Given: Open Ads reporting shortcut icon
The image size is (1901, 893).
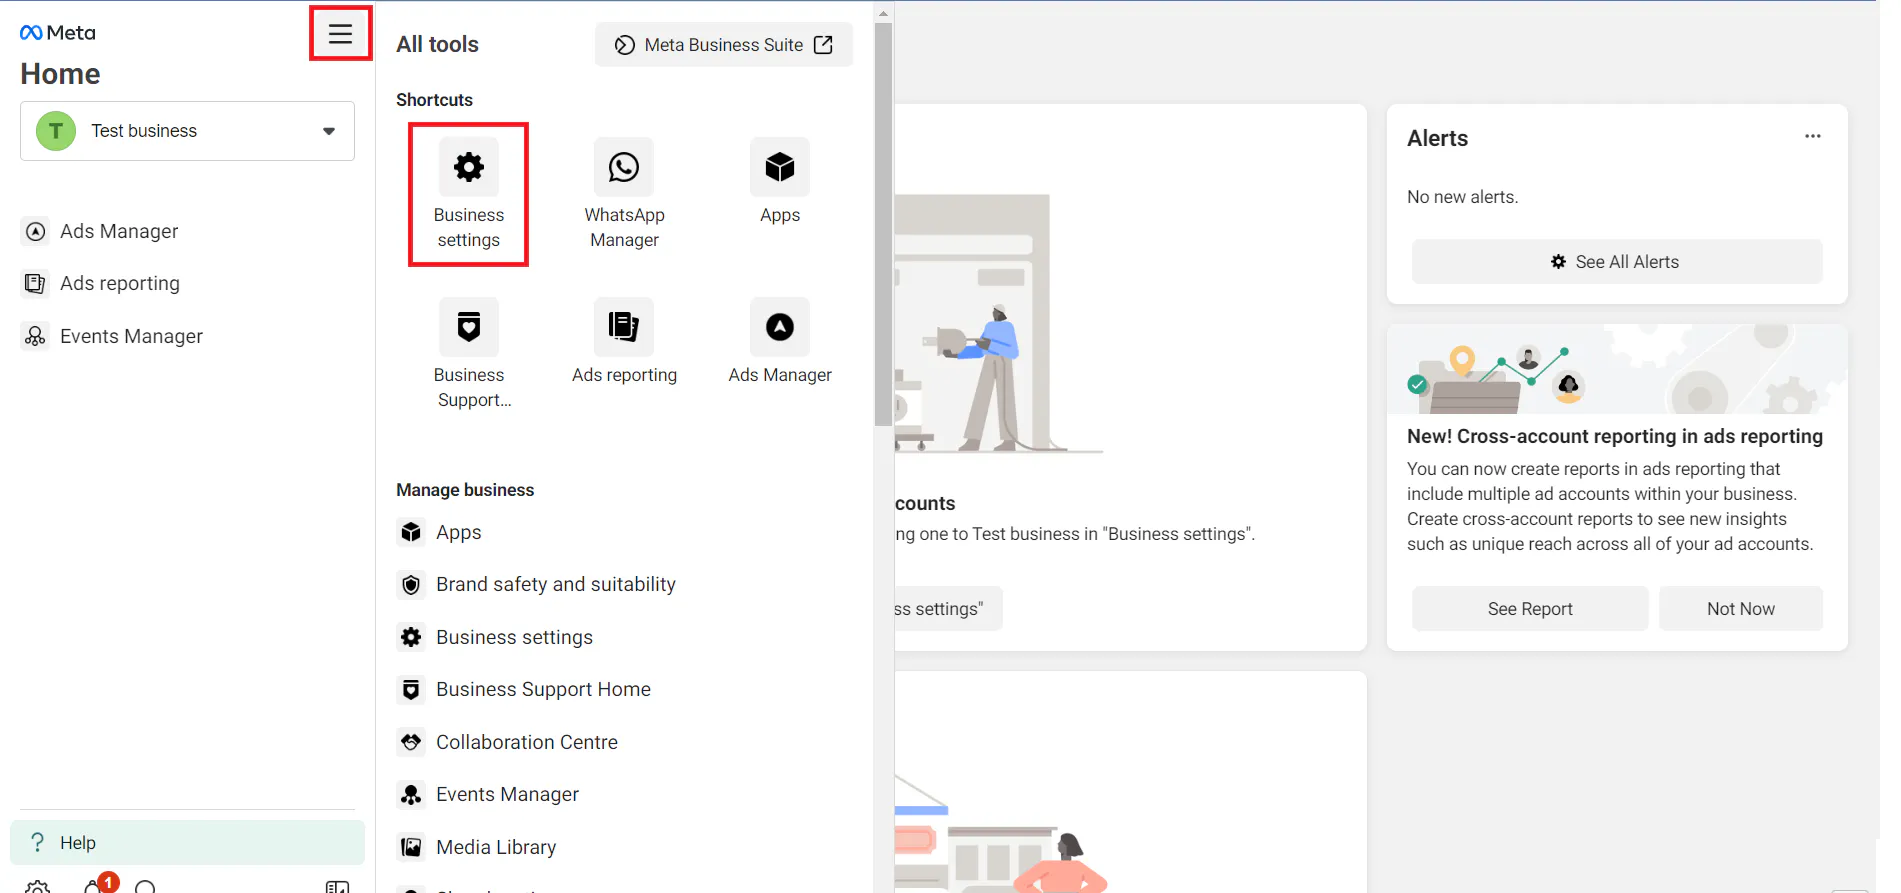Looking at the screenshot, I should (x=624, y=327).
